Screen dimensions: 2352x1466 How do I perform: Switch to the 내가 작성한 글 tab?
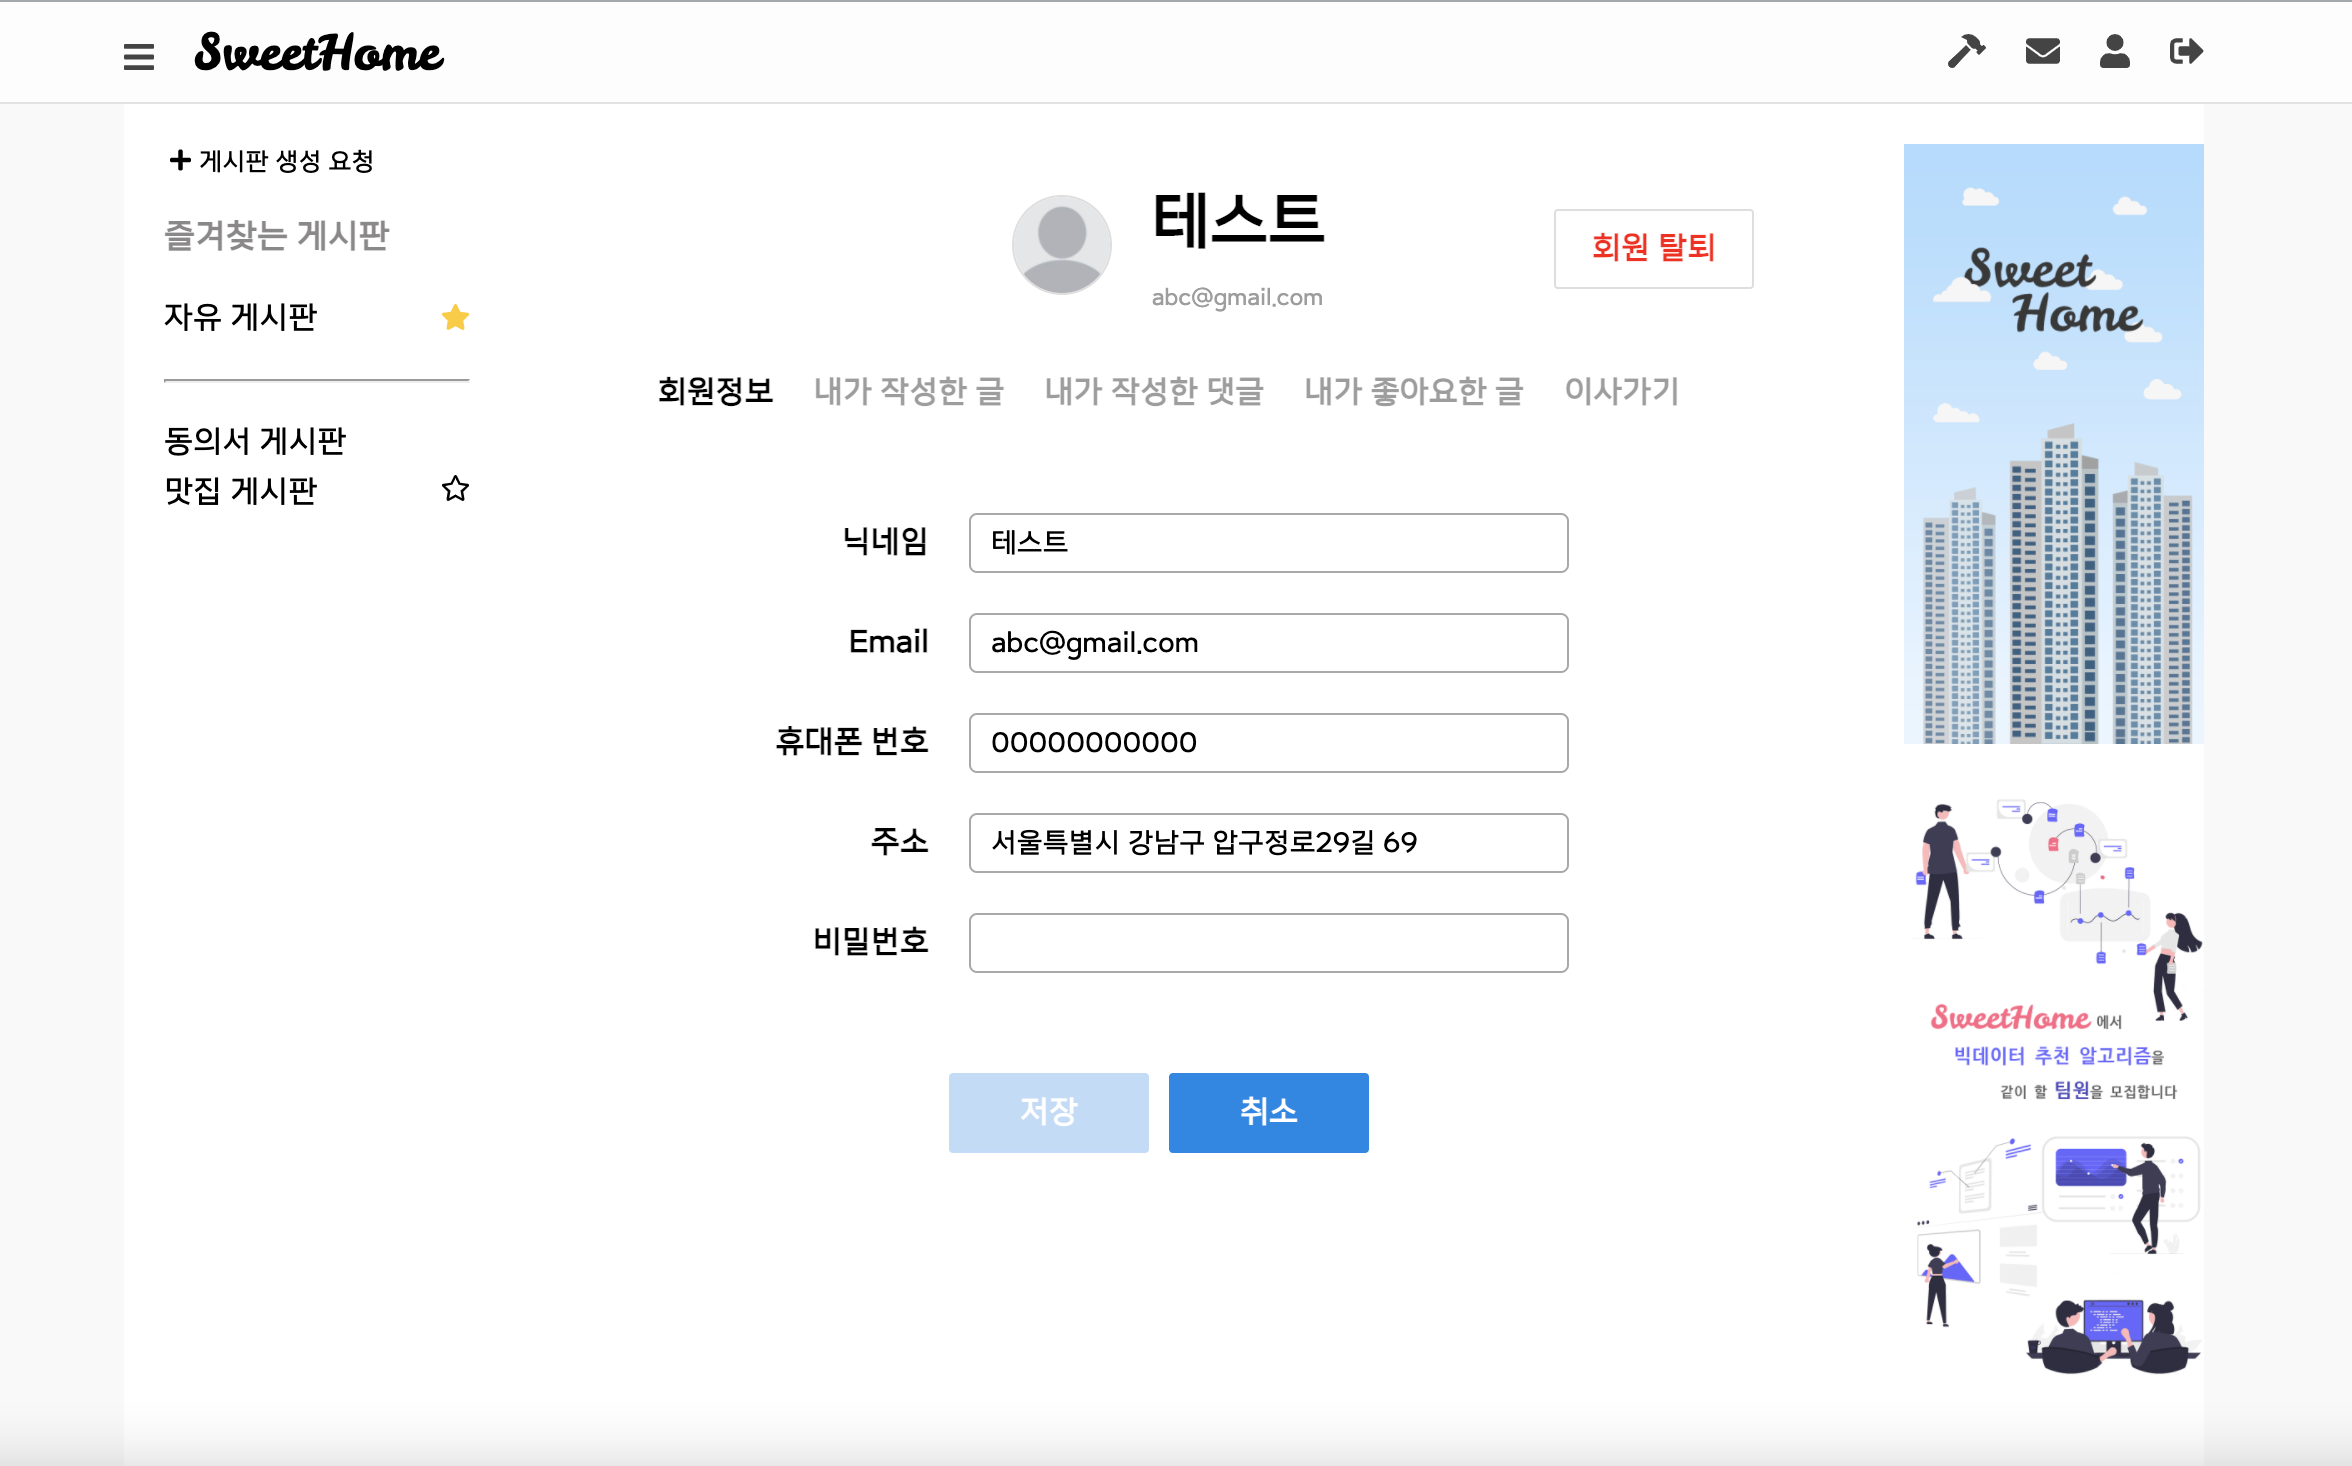click(908, 391)
